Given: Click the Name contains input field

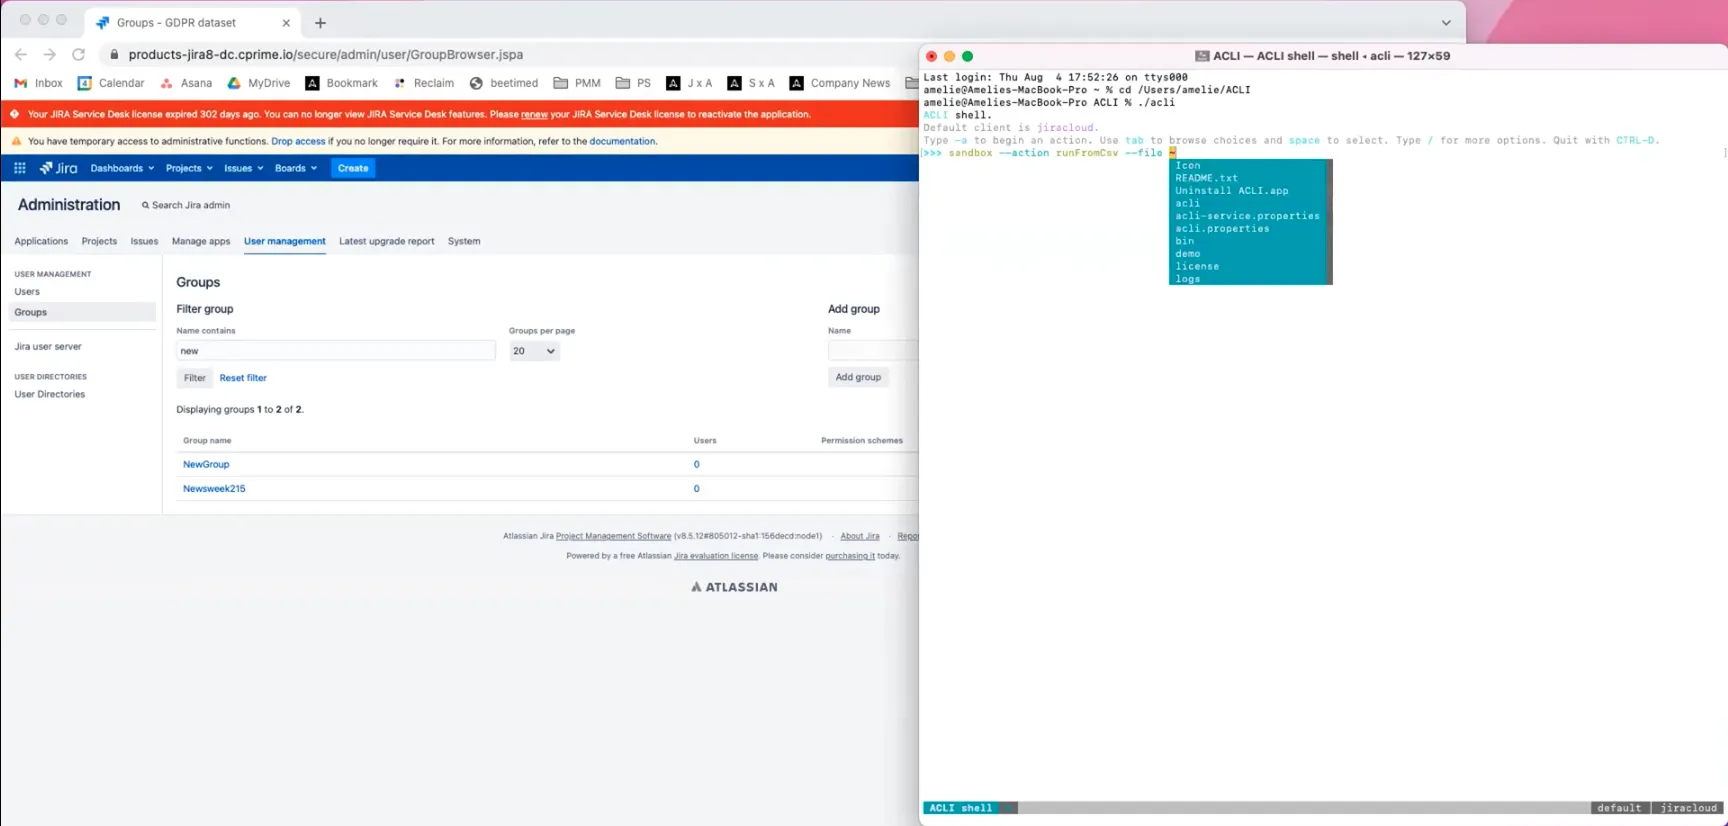Looking at the screenshot, I should coord(335,351).
